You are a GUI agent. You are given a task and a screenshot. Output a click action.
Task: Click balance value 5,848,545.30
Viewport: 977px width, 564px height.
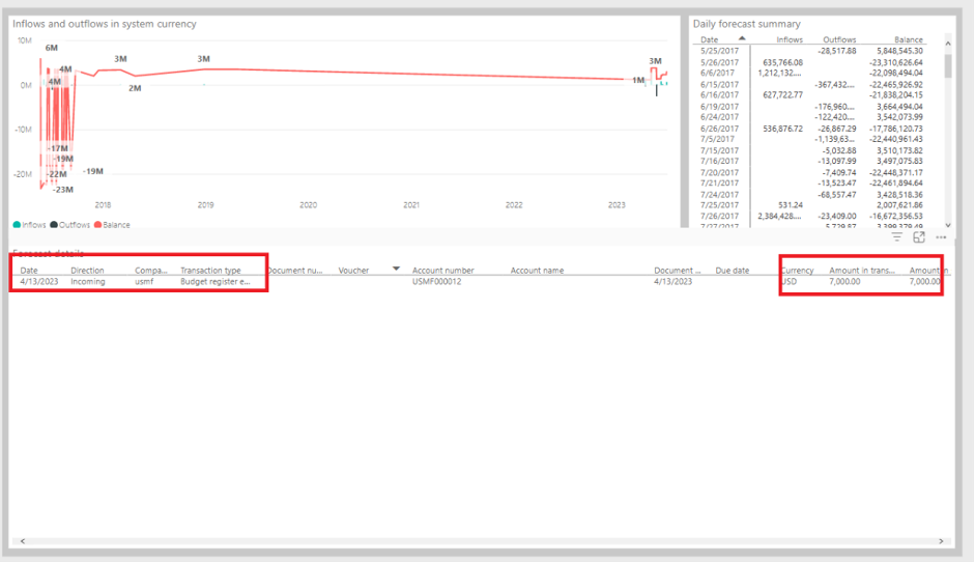click(900, 51)
